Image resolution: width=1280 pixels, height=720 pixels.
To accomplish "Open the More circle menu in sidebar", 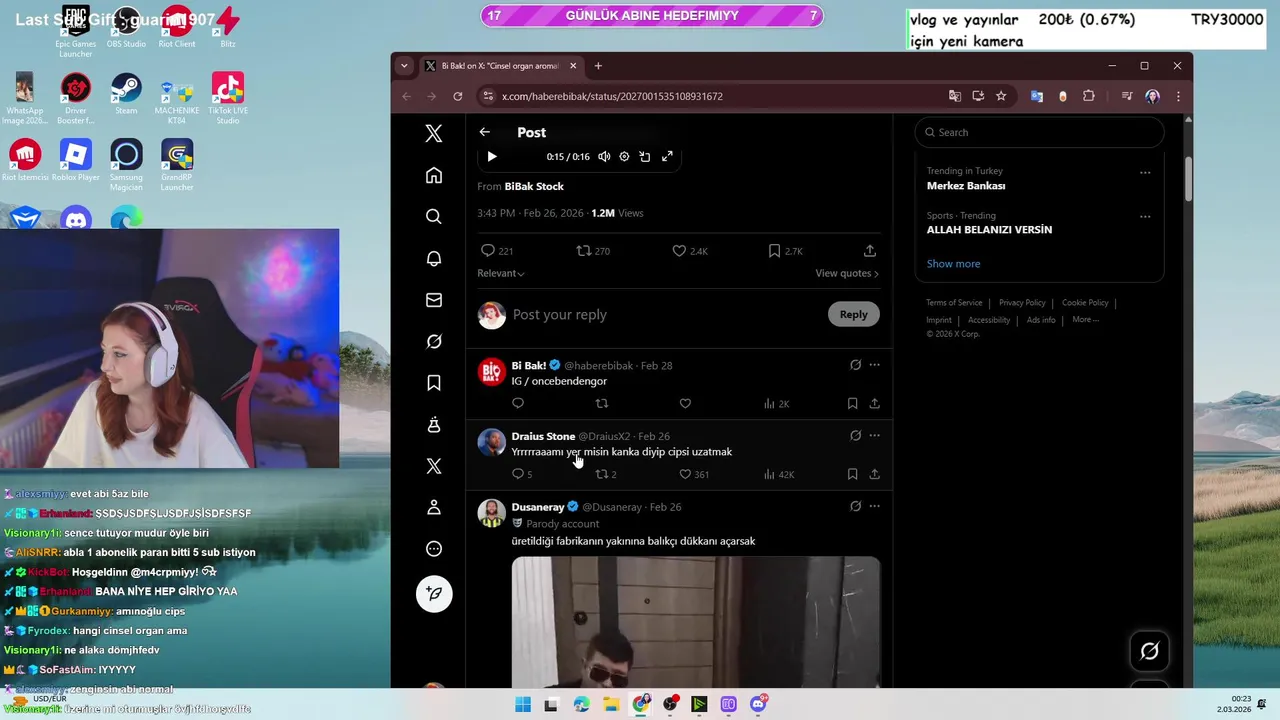I will [x=434, y=549].
